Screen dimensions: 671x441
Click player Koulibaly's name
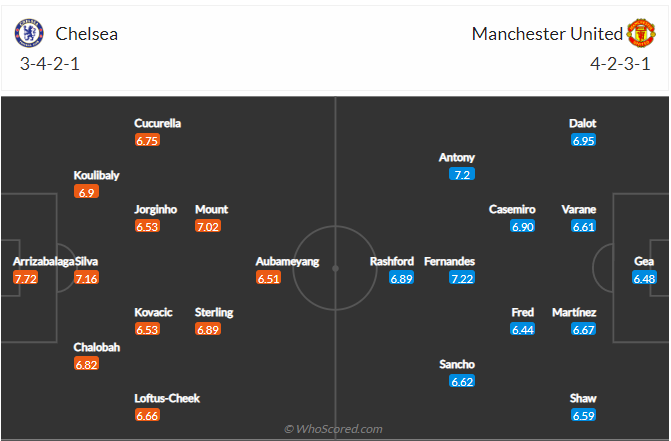pos(96,175)
